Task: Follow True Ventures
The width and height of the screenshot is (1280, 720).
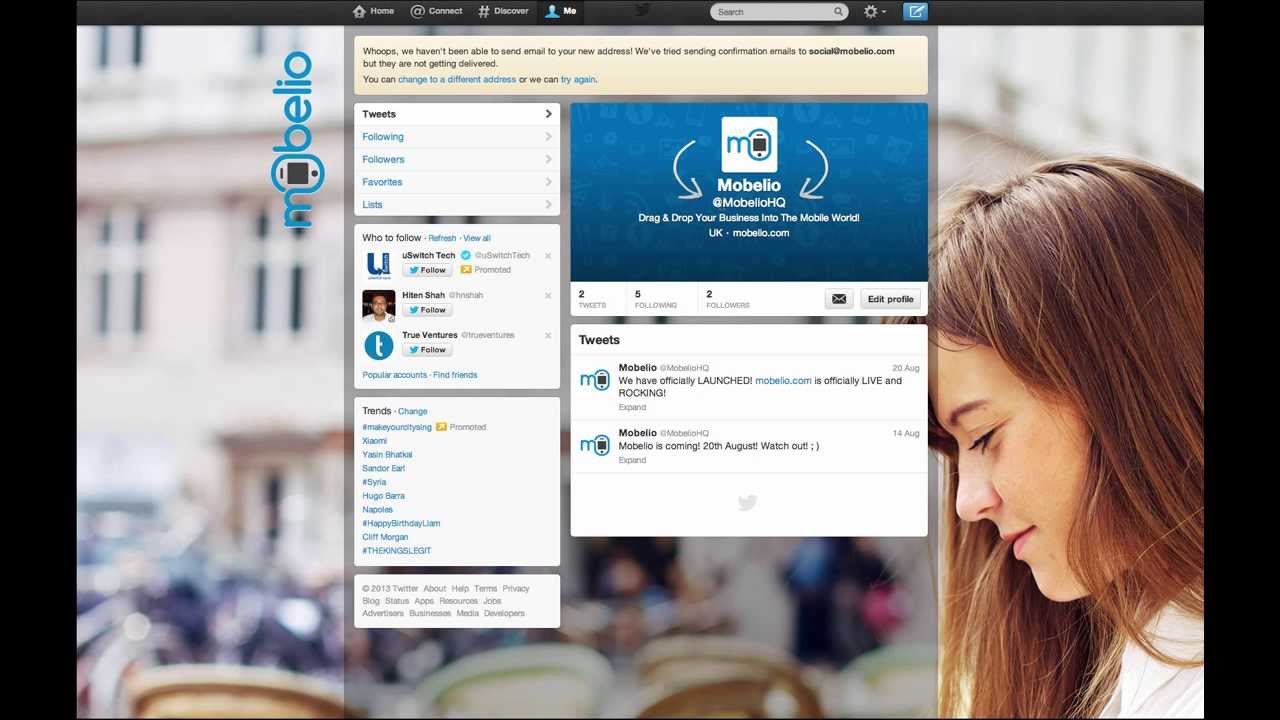Action: (x=427, y=350)
